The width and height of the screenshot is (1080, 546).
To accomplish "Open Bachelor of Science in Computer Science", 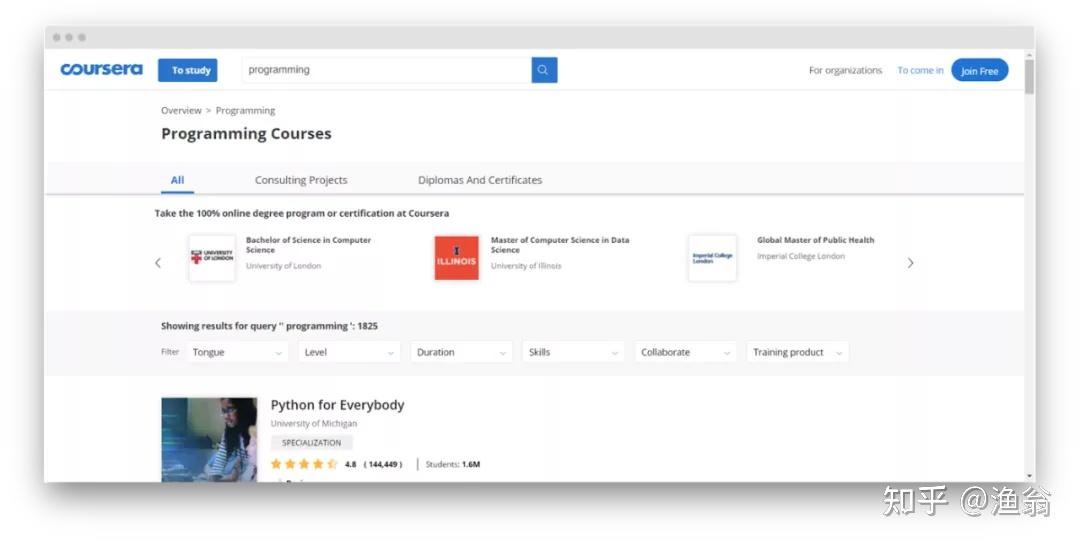I will click(309, 244).
